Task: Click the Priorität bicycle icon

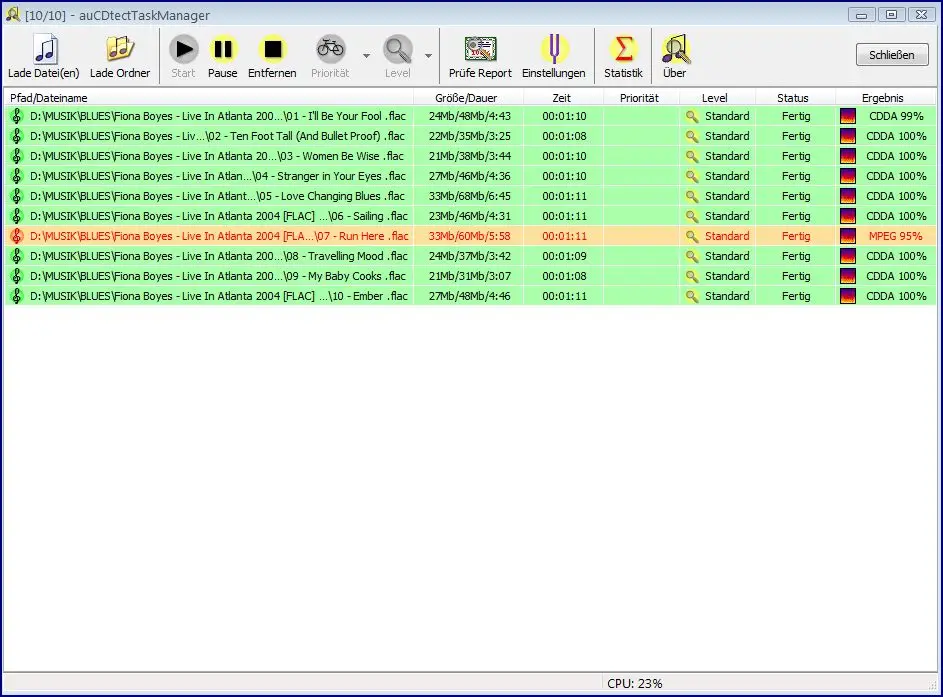Action: 330,48
